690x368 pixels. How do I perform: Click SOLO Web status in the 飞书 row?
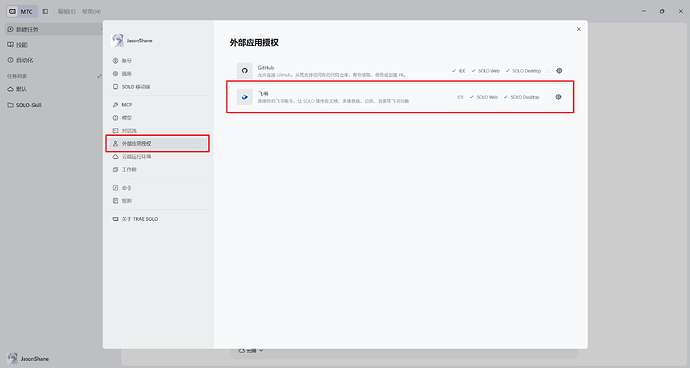click(484, 97)
